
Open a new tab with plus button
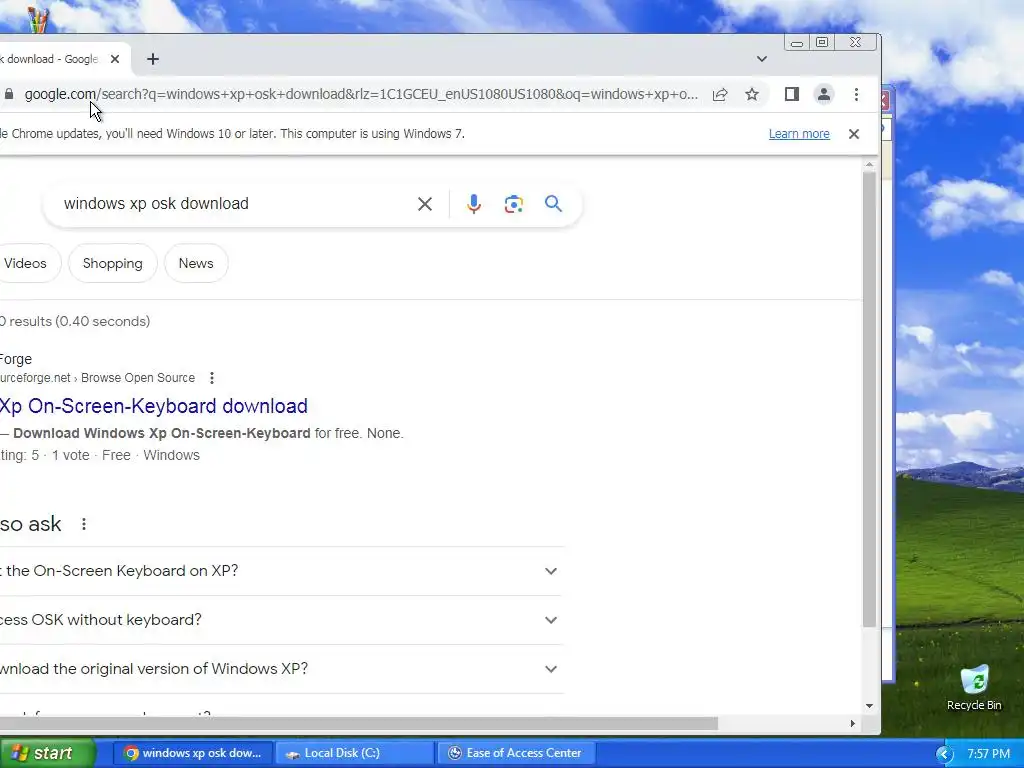153,59
